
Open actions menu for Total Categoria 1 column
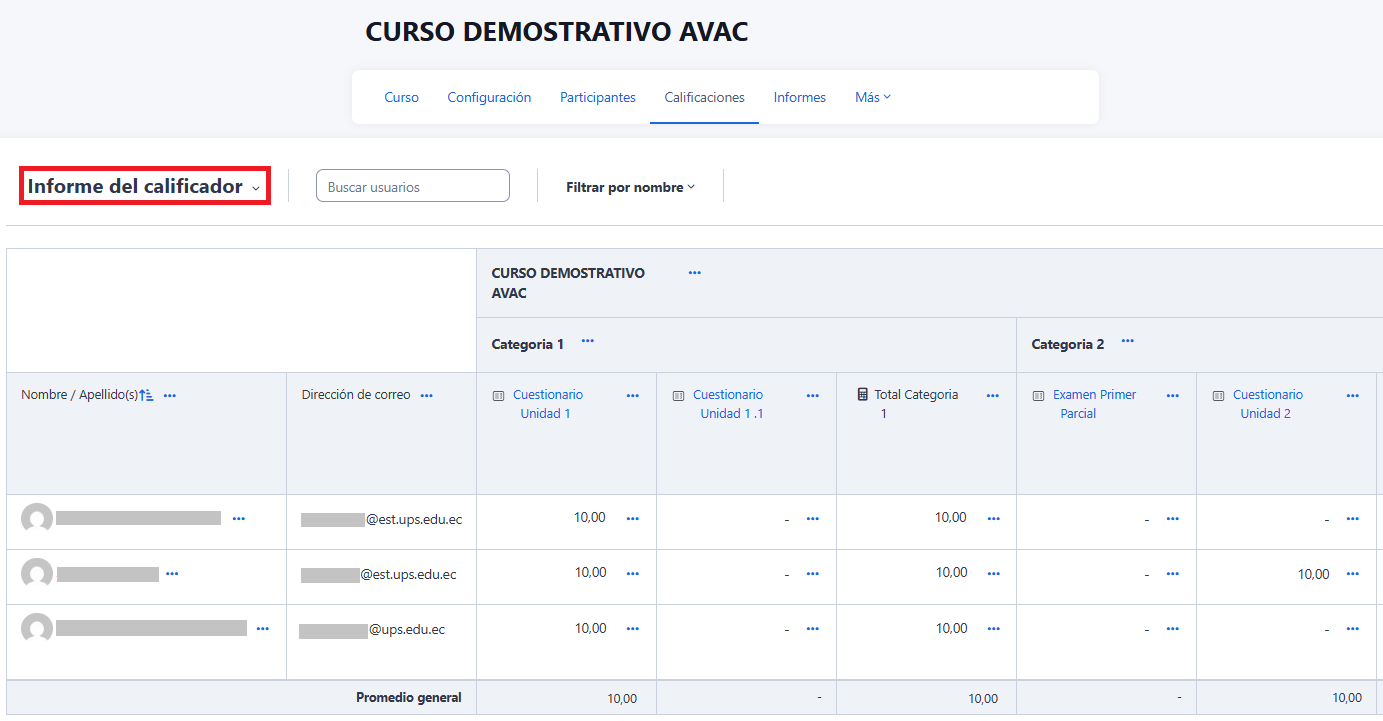(992, 396)
